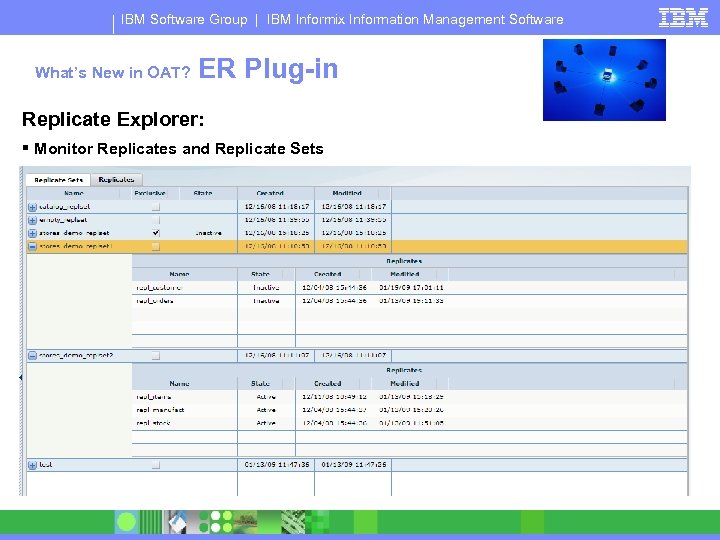Click the Replicates title above repl_customer table

tap(404, 261)
